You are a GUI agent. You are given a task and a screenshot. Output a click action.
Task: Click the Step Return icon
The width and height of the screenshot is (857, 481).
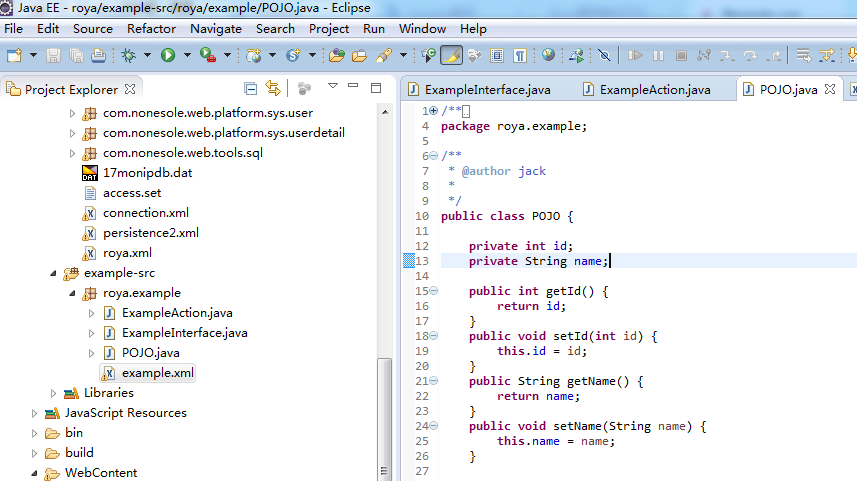pos(773,55)
